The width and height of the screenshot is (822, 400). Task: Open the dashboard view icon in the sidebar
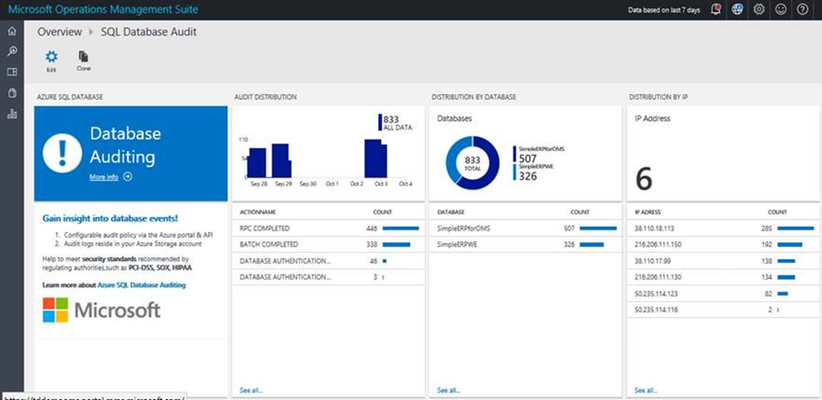coord(12,72)
